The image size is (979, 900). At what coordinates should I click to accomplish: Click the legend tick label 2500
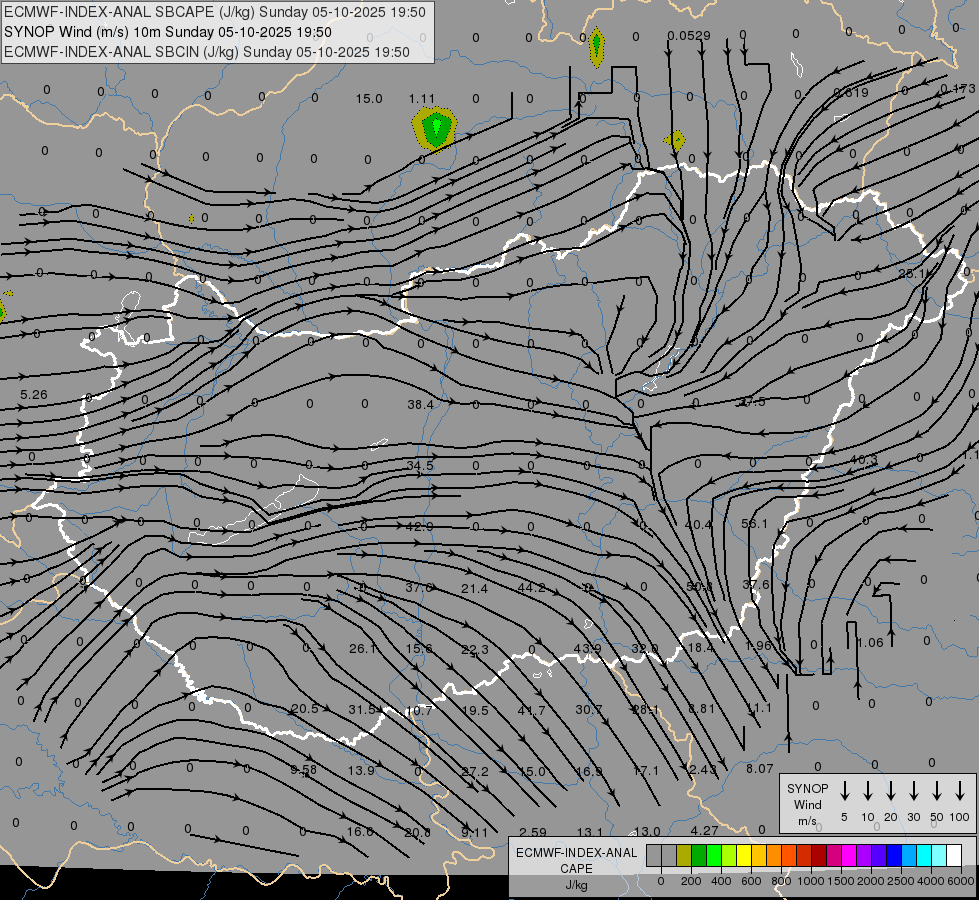tap(900, 881)
